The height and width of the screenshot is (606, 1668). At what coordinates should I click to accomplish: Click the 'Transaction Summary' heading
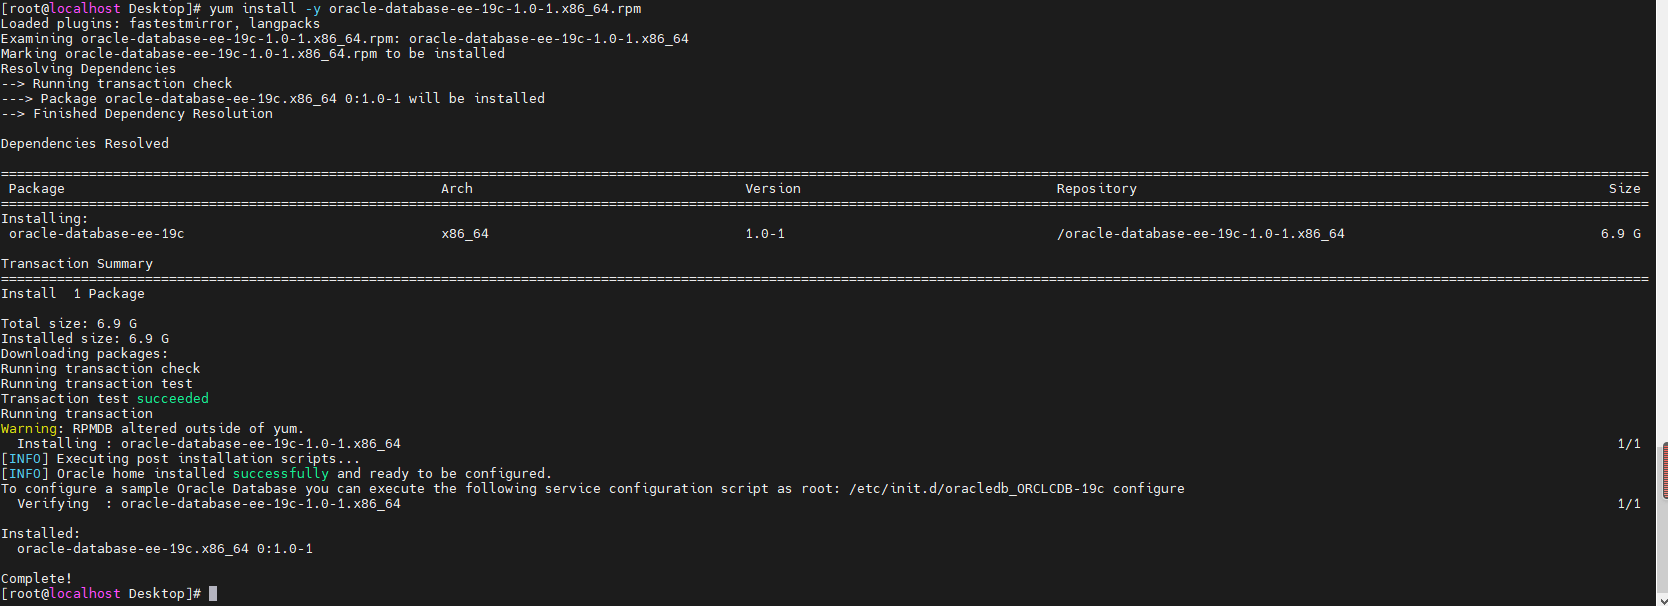point(77,264)
